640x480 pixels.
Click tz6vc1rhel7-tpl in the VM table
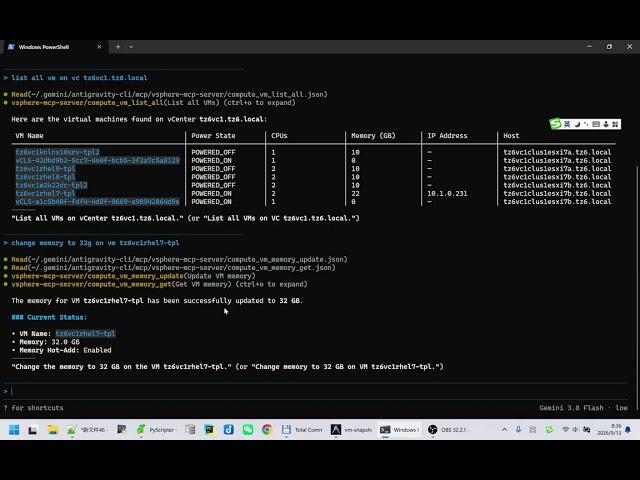click(45, 193)
